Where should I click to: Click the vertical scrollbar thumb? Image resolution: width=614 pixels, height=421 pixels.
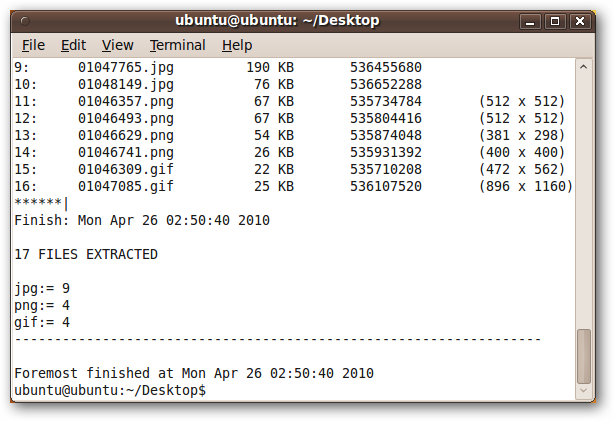583,356
